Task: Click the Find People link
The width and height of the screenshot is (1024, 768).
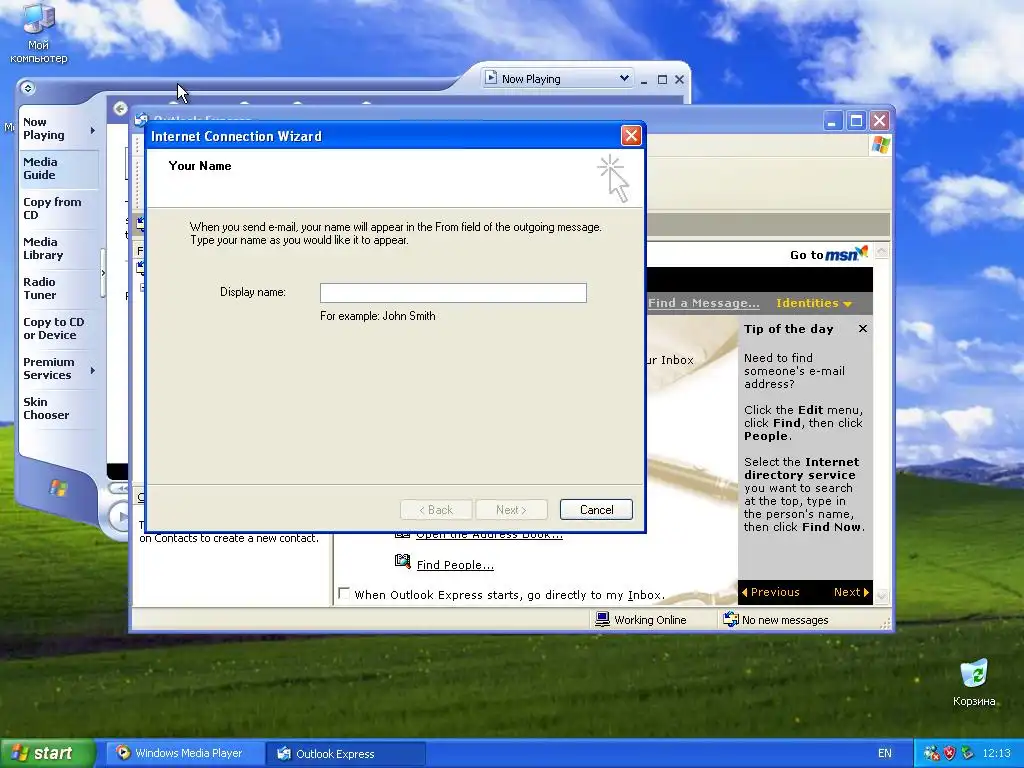Action: (x=455, y=565)
